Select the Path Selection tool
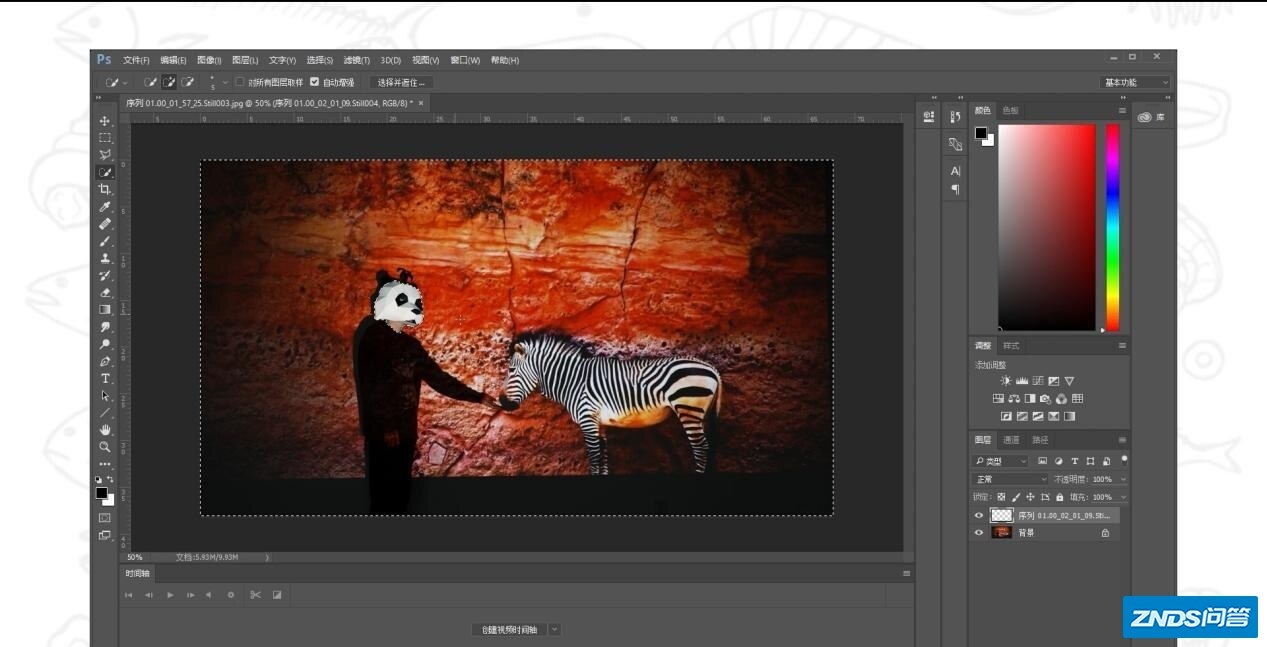The image size is (1267, 647). [x=105, y=395]
